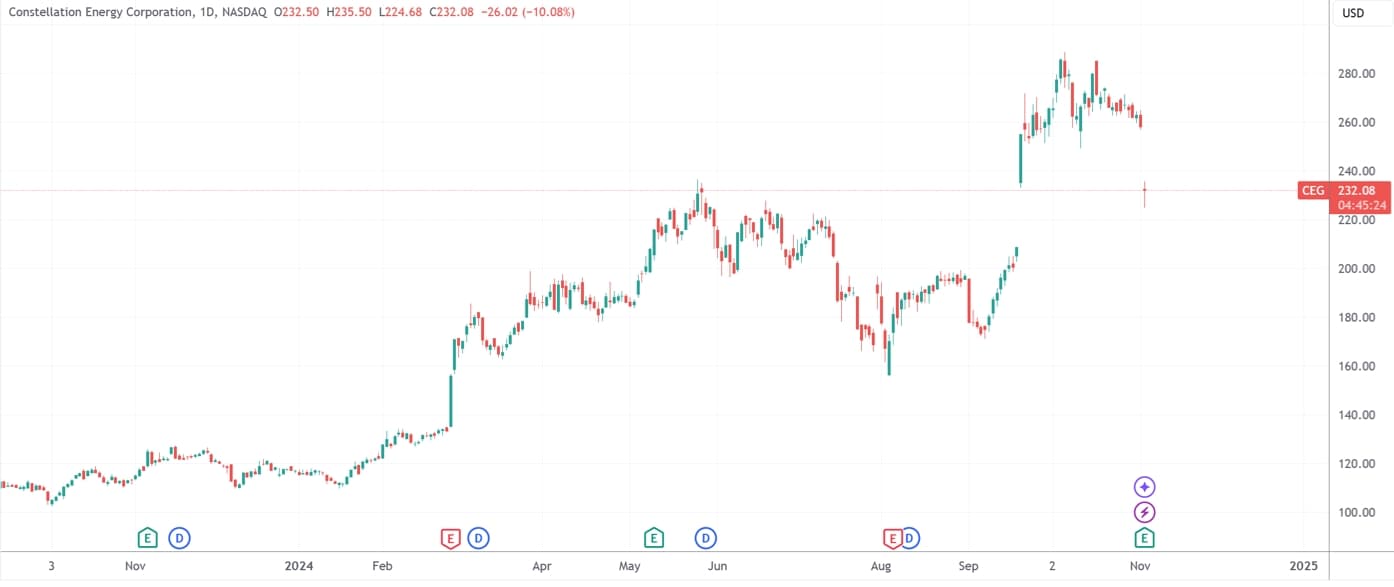Open the USD currency selector
This screenshot has width=1394, height=587.
pyautogui.click(x=1353, y=13)
